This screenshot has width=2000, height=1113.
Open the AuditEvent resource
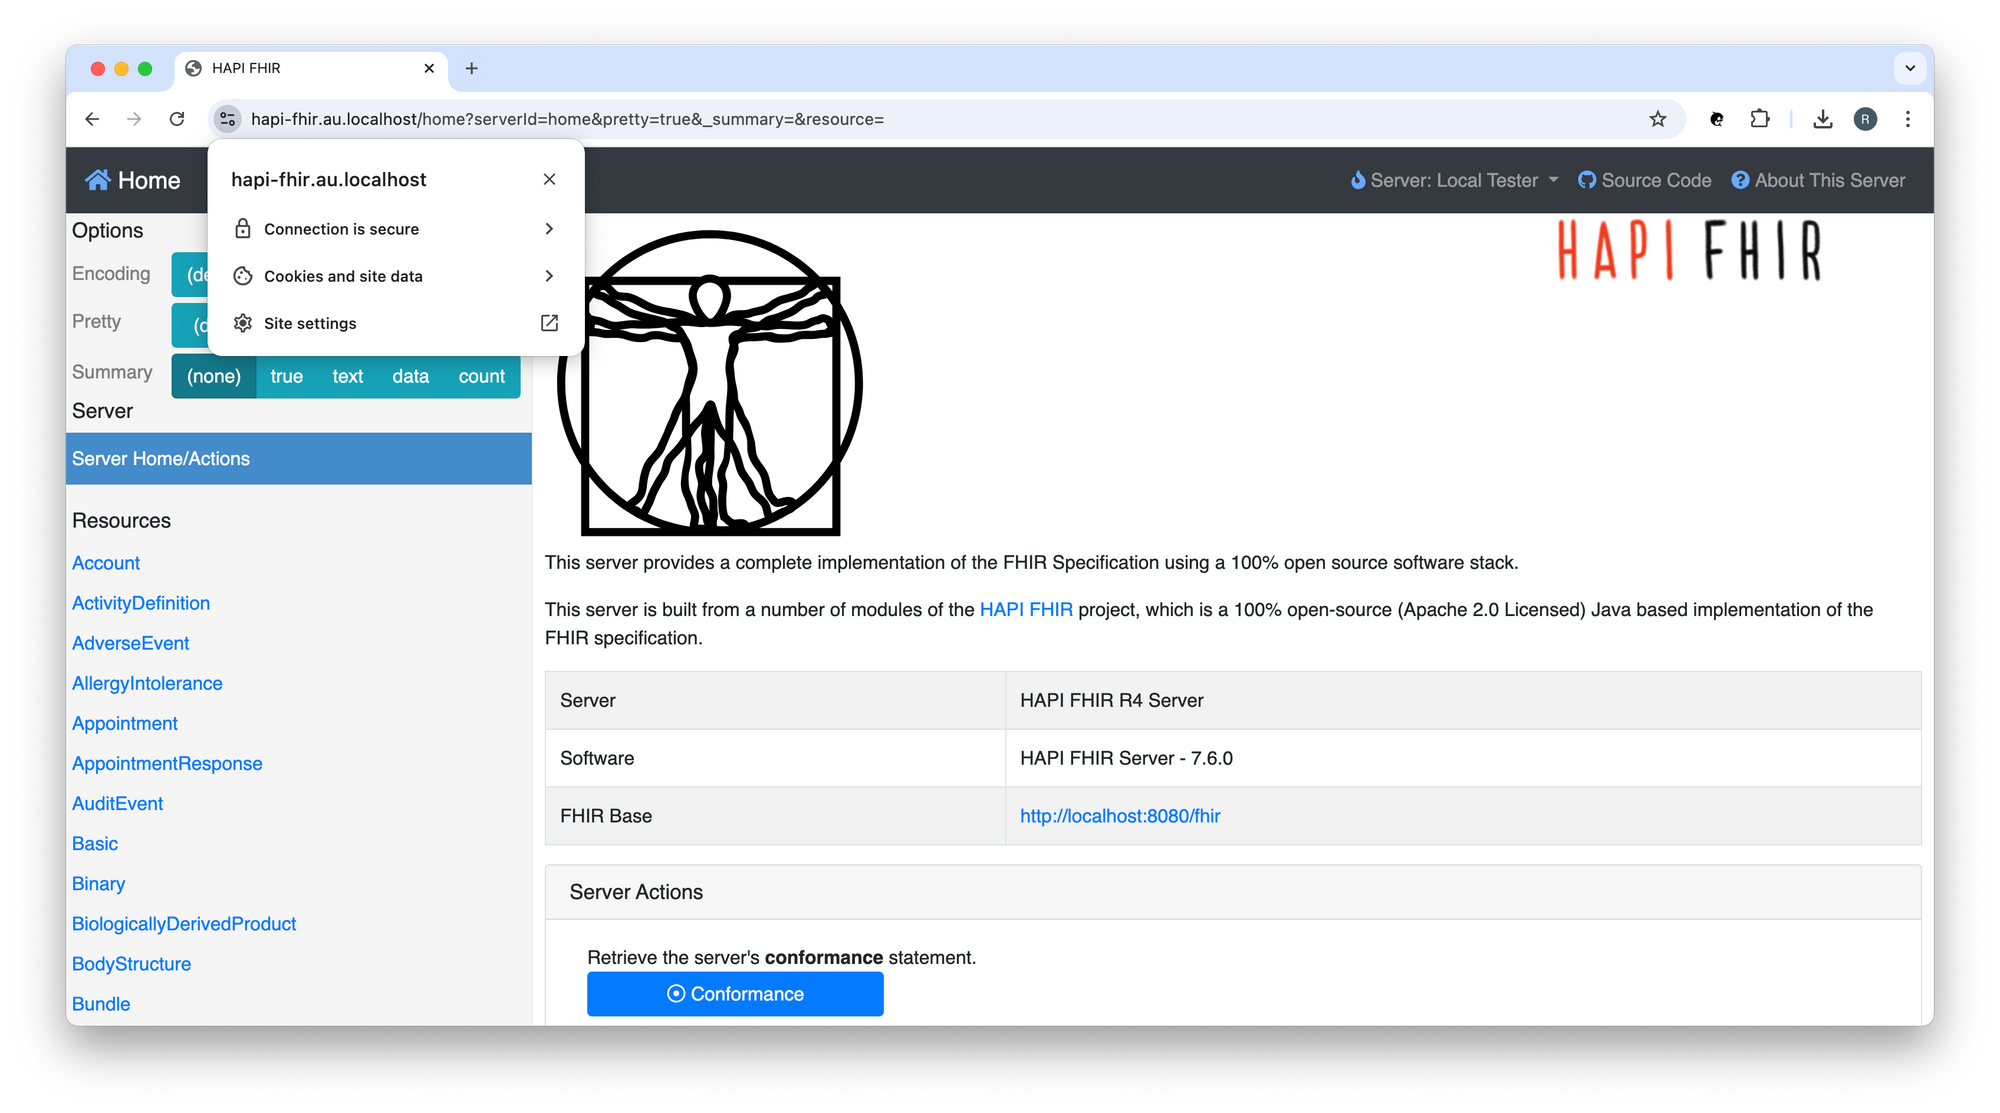point(118,803)
